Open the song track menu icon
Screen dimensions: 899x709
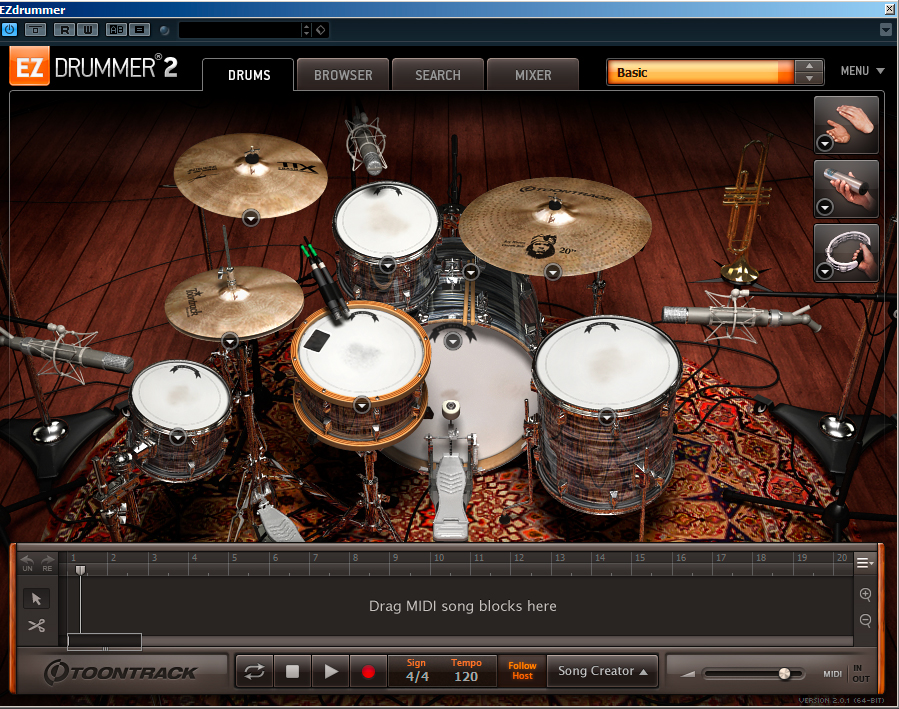click(864, 563)
